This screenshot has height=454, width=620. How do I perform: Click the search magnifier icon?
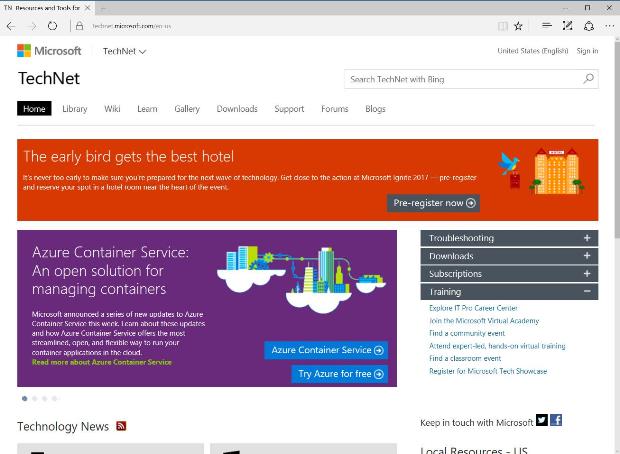pos(588,79)
